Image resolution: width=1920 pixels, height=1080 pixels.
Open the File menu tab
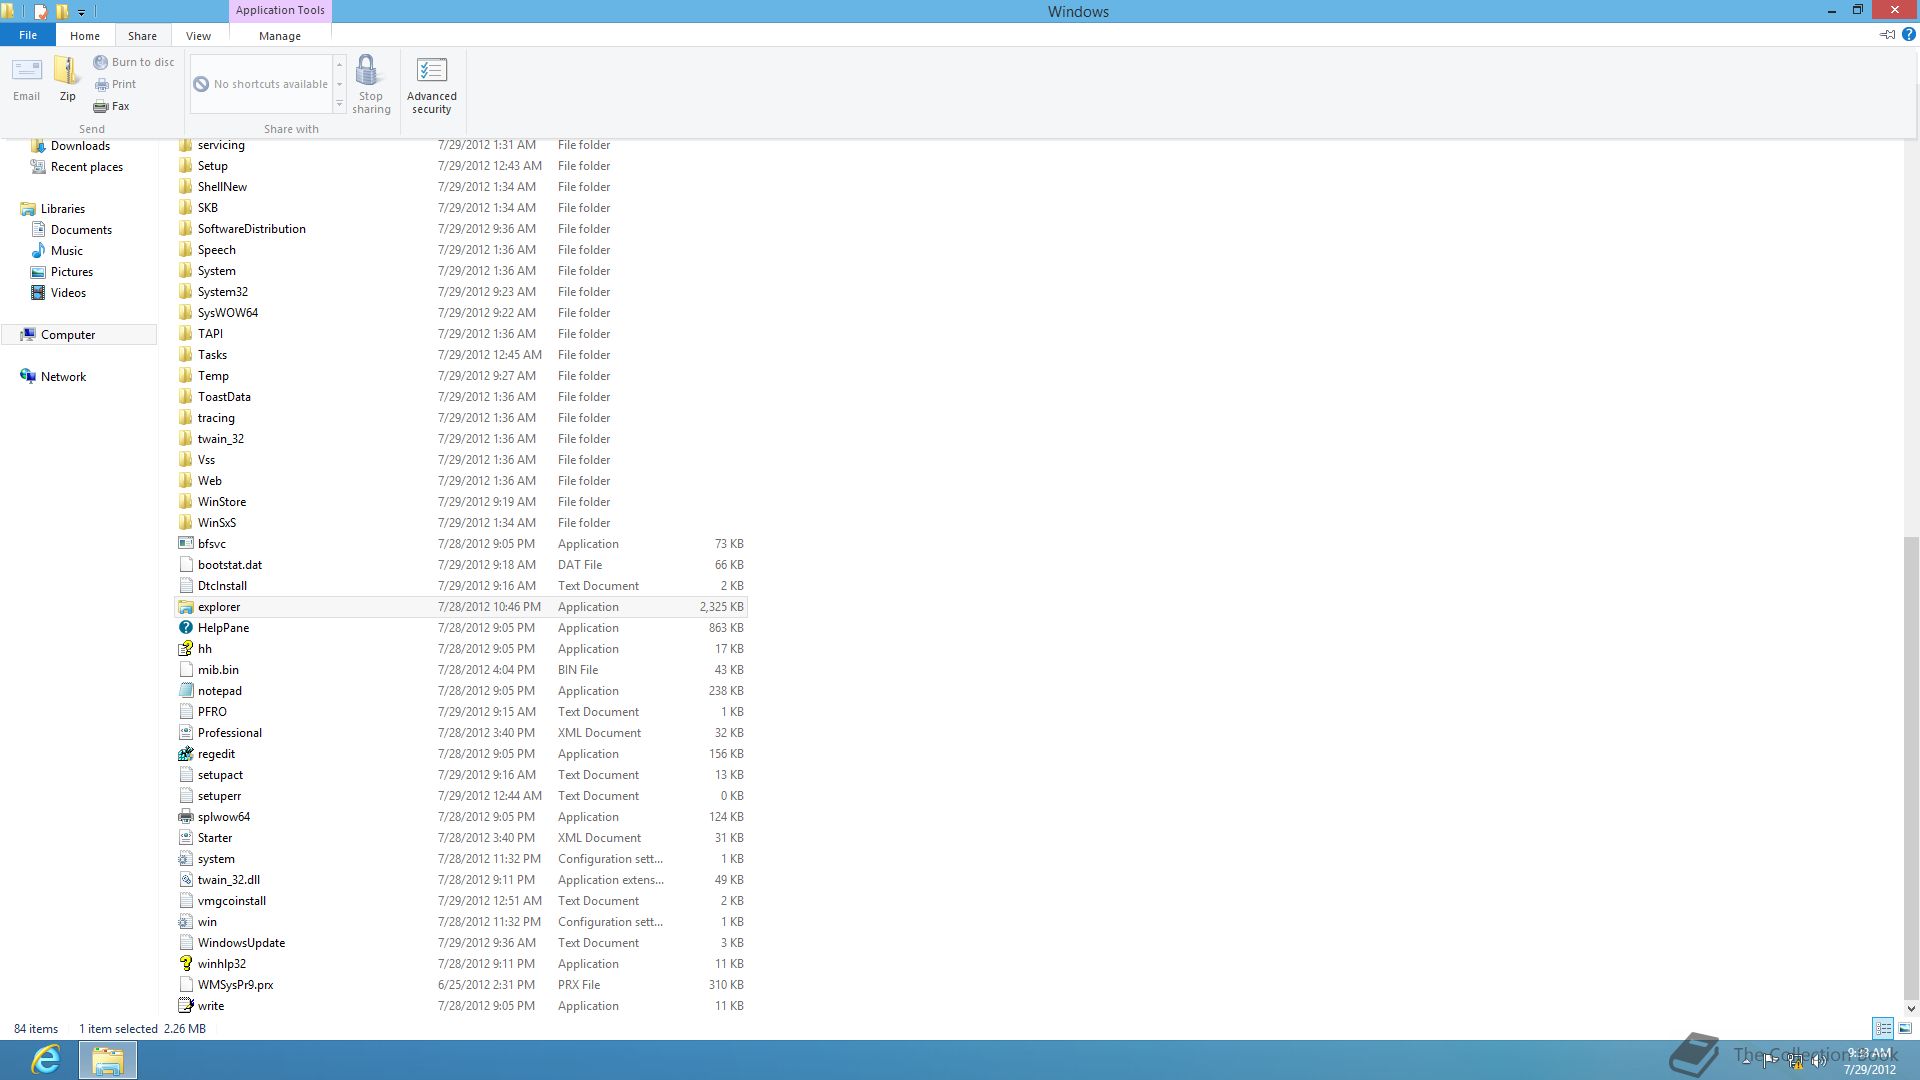28,35
